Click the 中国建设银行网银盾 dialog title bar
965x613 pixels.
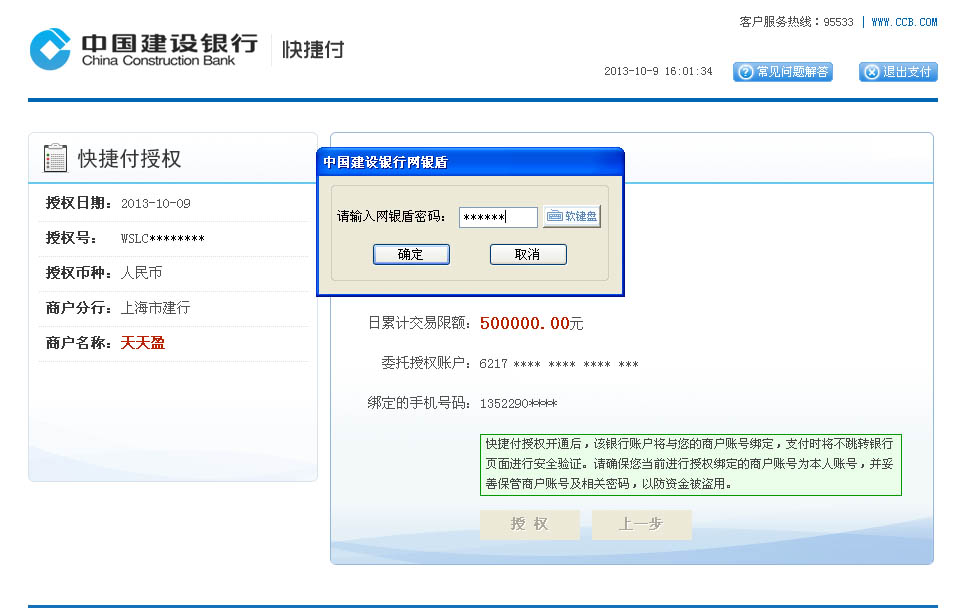pos(470,162)
